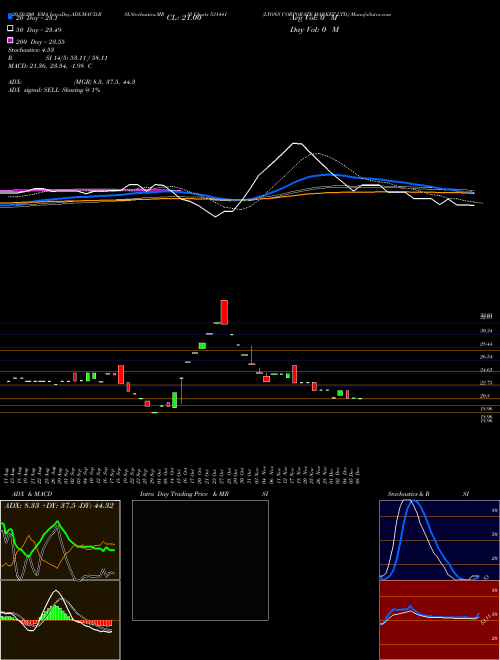The image size is (500, 660).
Task: Click the 28.44 price axis label
Action: coord(486,344)
